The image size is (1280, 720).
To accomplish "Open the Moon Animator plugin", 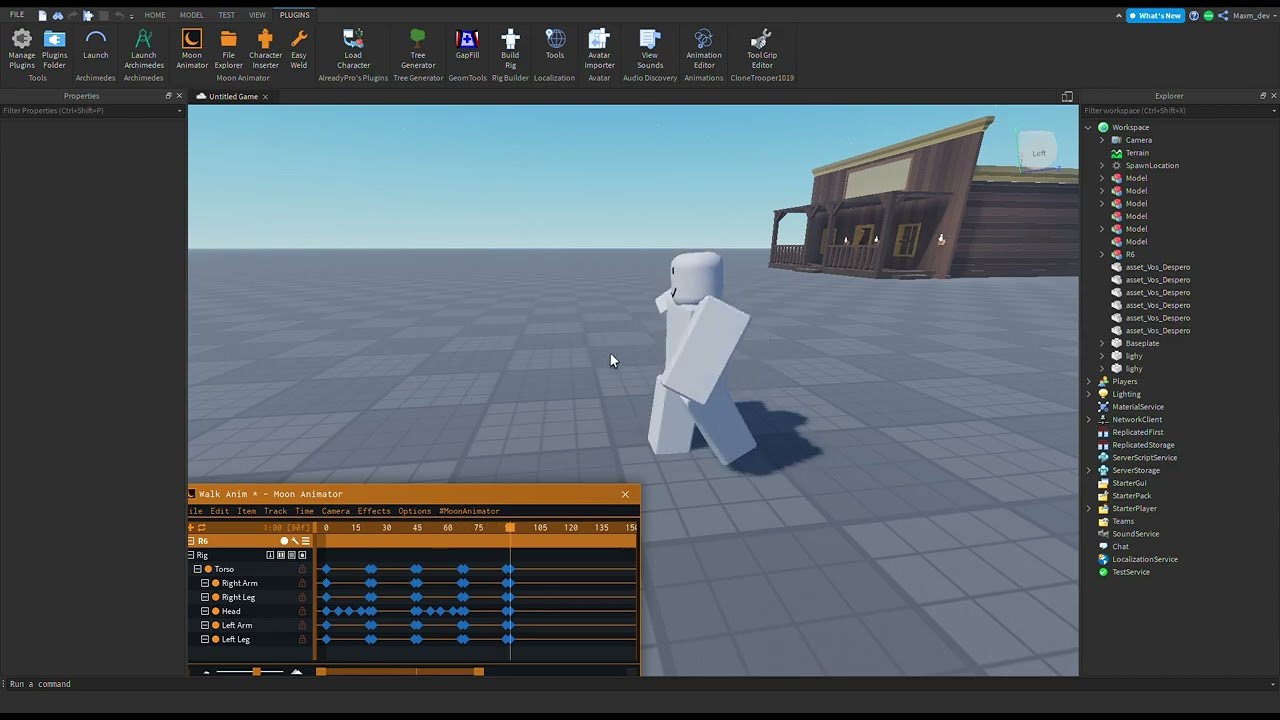I will [x=192, y=49].
